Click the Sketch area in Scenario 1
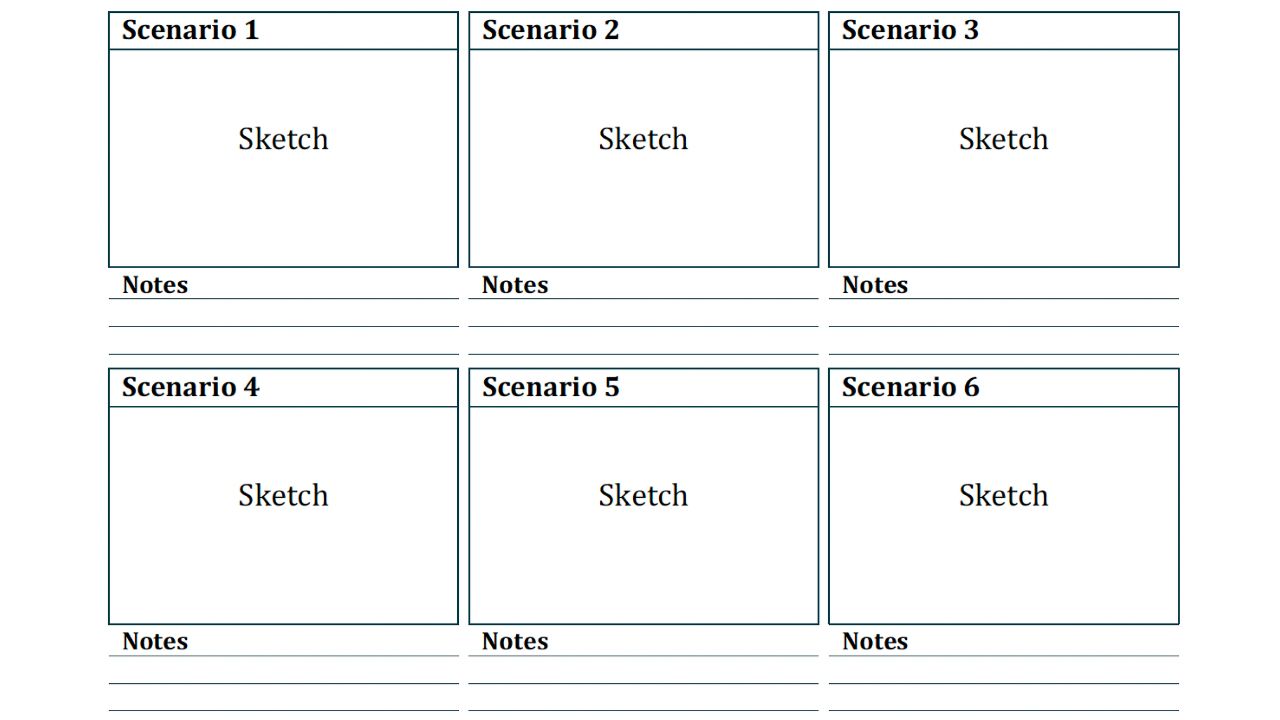The height and width of the screenshot is (720, 1280). 283,158
